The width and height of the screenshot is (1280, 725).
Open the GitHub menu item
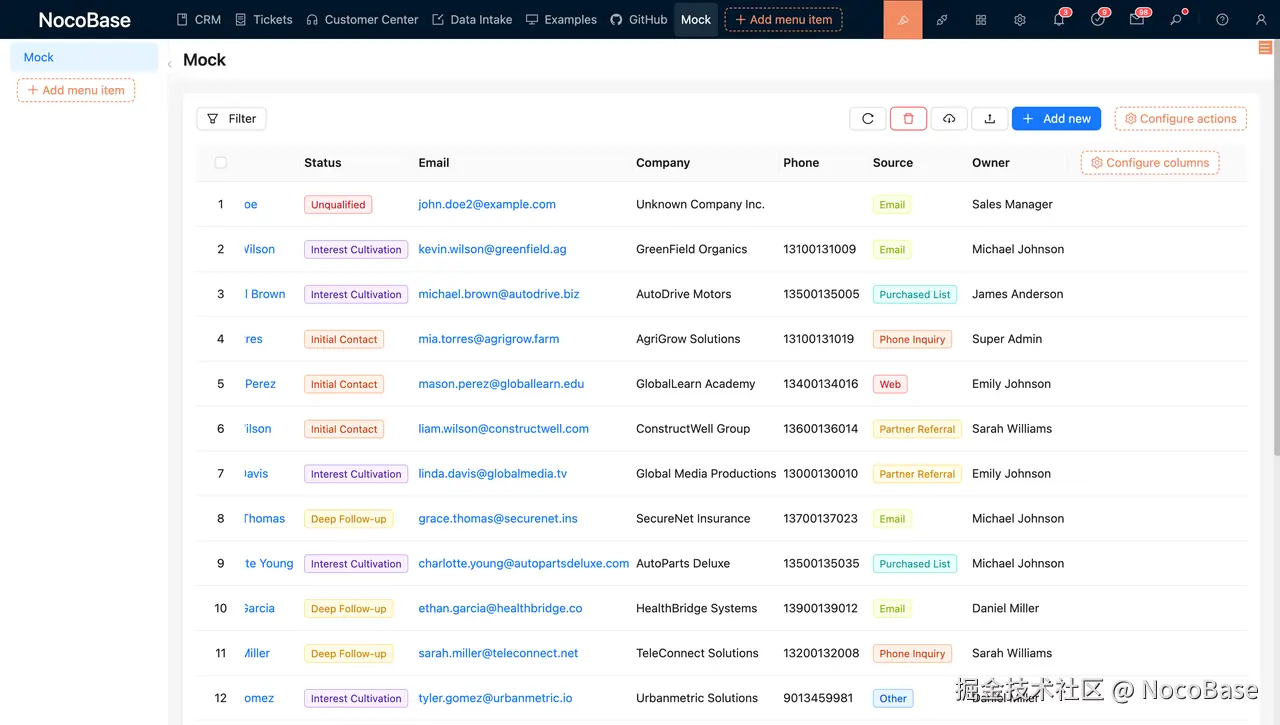click(x=639, y=19)
